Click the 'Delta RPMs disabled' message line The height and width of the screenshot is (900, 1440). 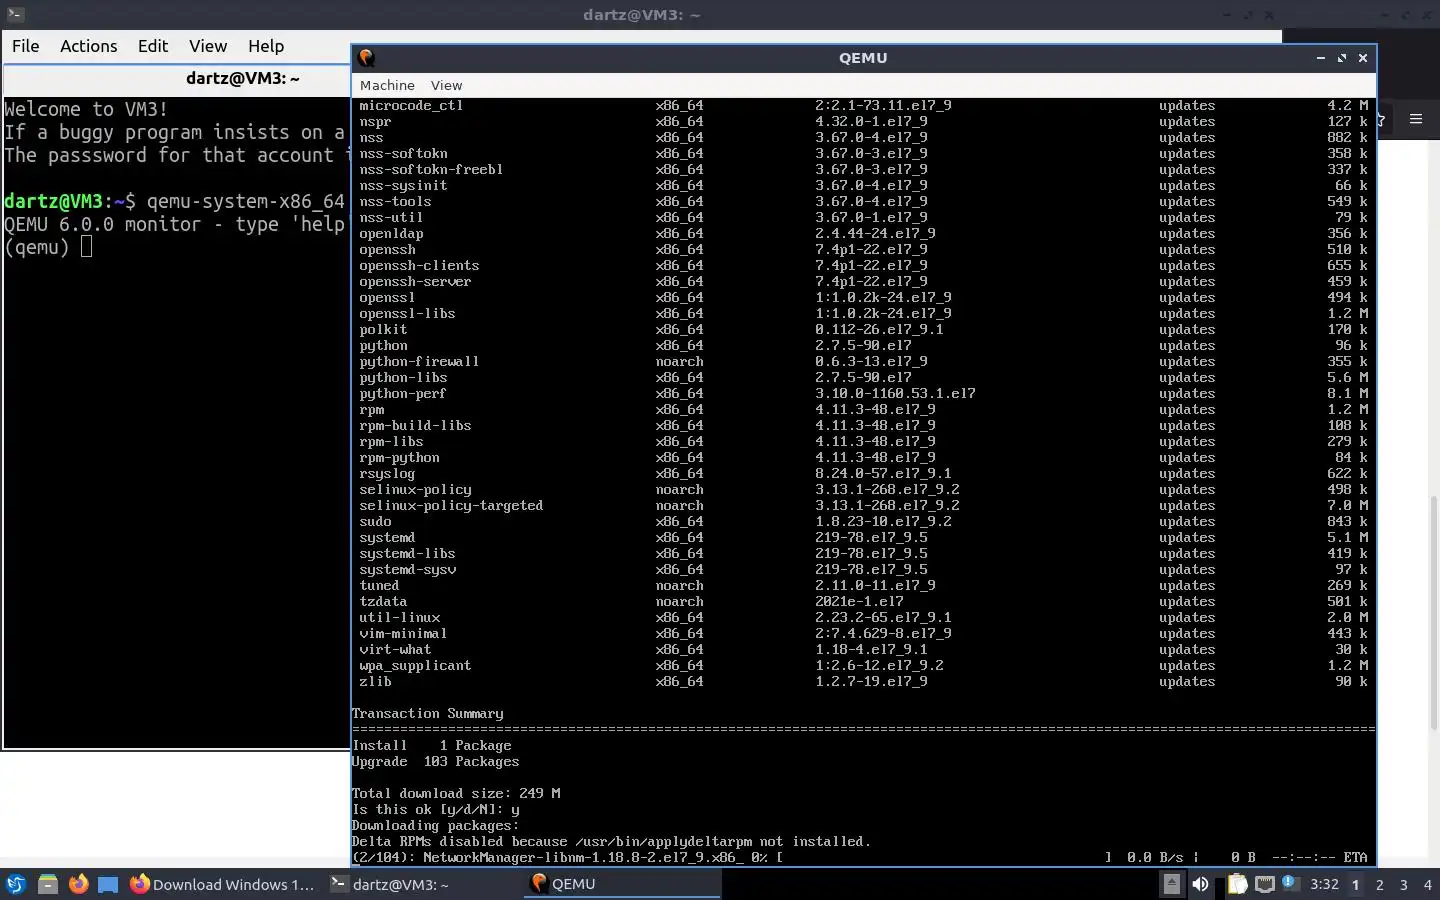point(611,841)
